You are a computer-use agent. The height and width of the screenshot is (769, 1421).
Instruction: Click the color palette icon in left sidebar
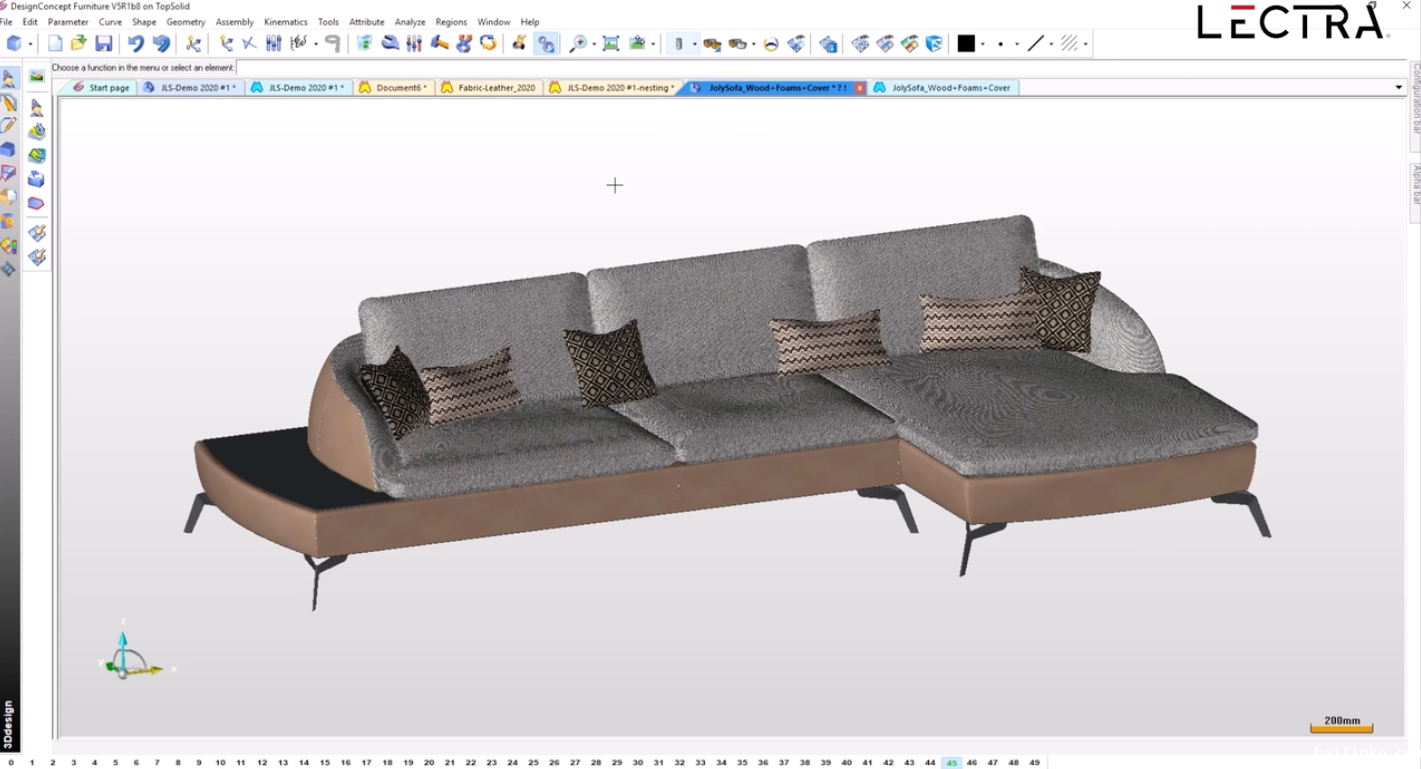point(8,246)
